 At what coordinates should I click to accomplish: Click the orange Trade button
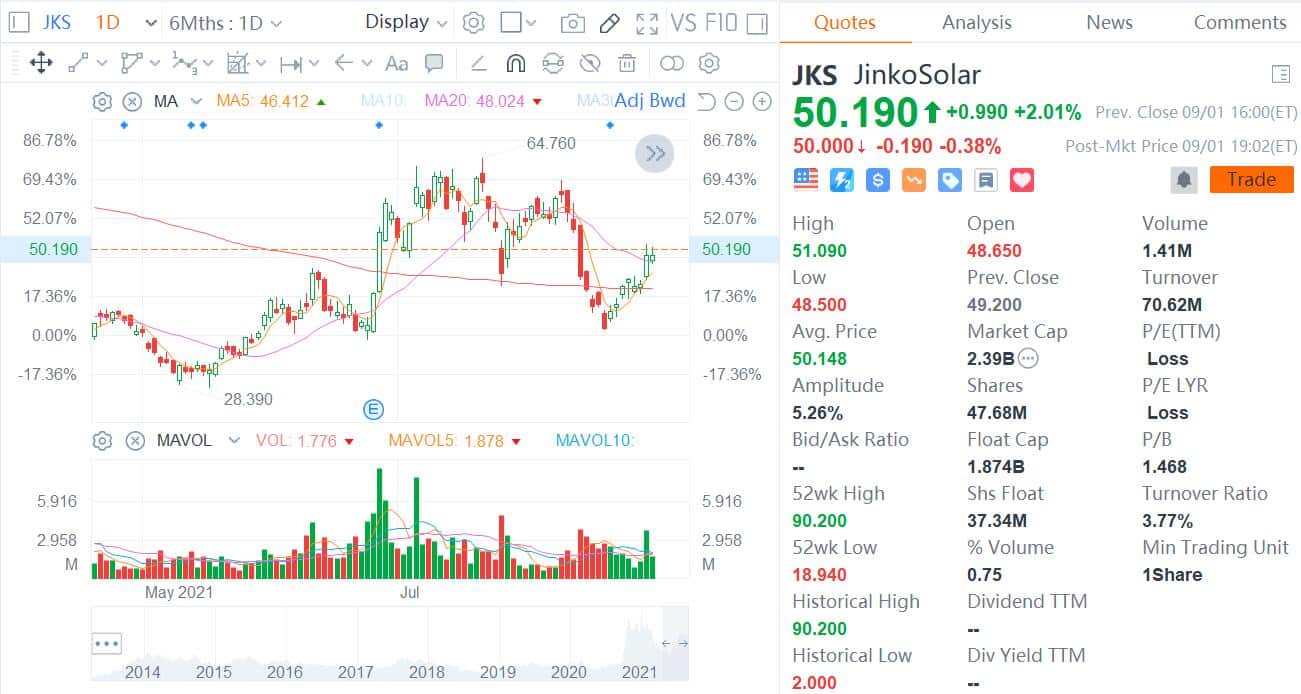click(x=1250, y=179)
